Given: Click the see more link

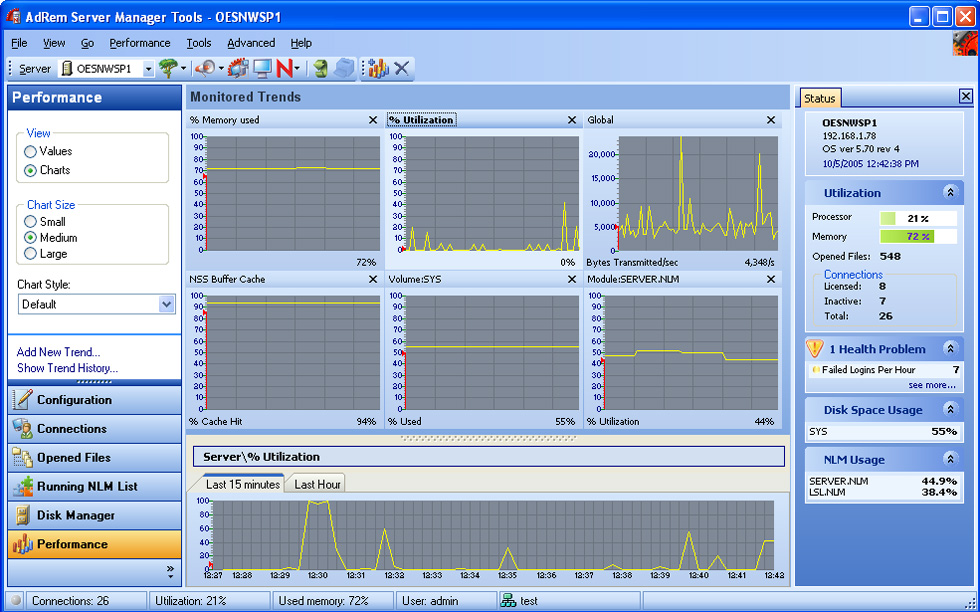Looking at the screenshot, I should pyautogui.click(x=932, y=385).
